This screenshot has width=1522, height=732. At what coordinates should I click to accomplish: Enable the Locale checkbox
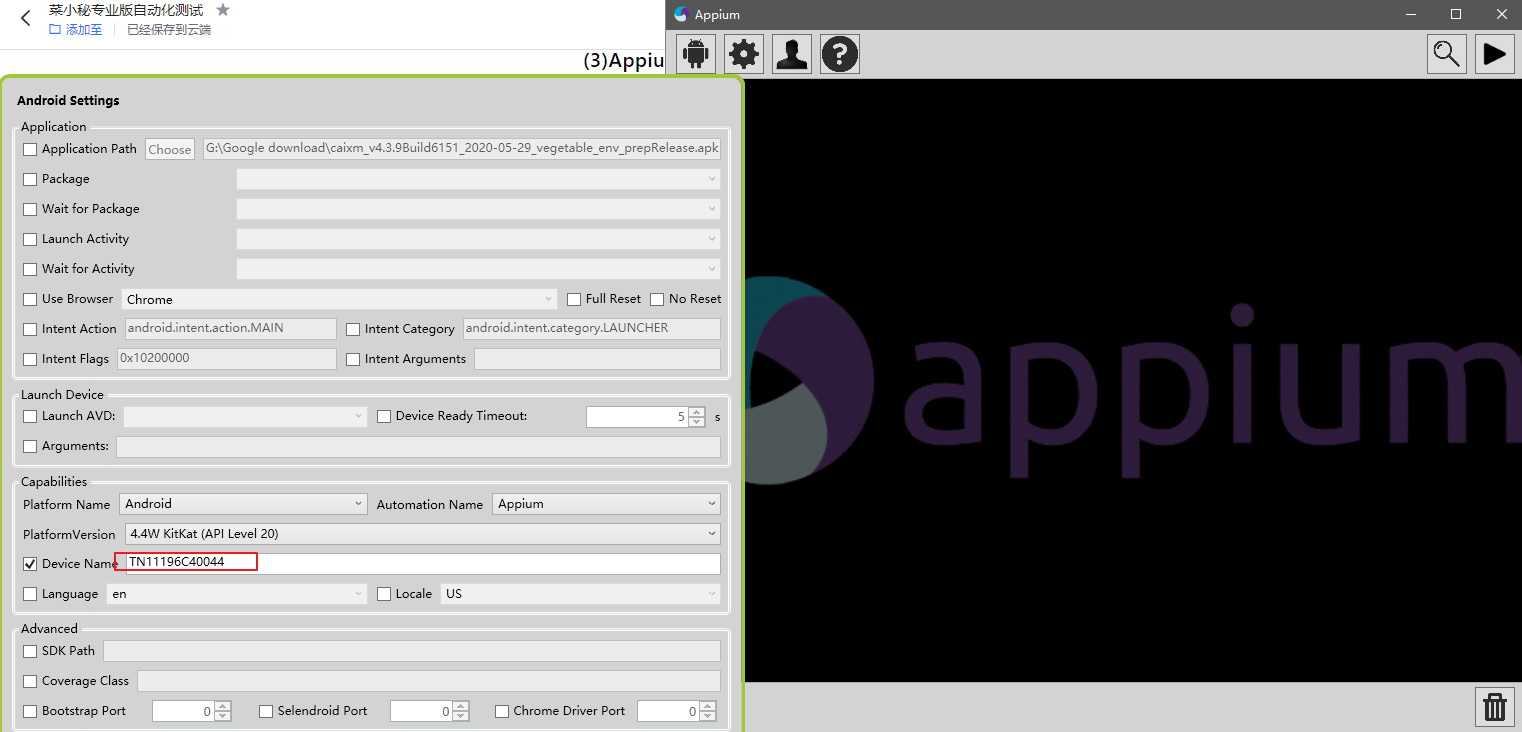pos(384,594)
